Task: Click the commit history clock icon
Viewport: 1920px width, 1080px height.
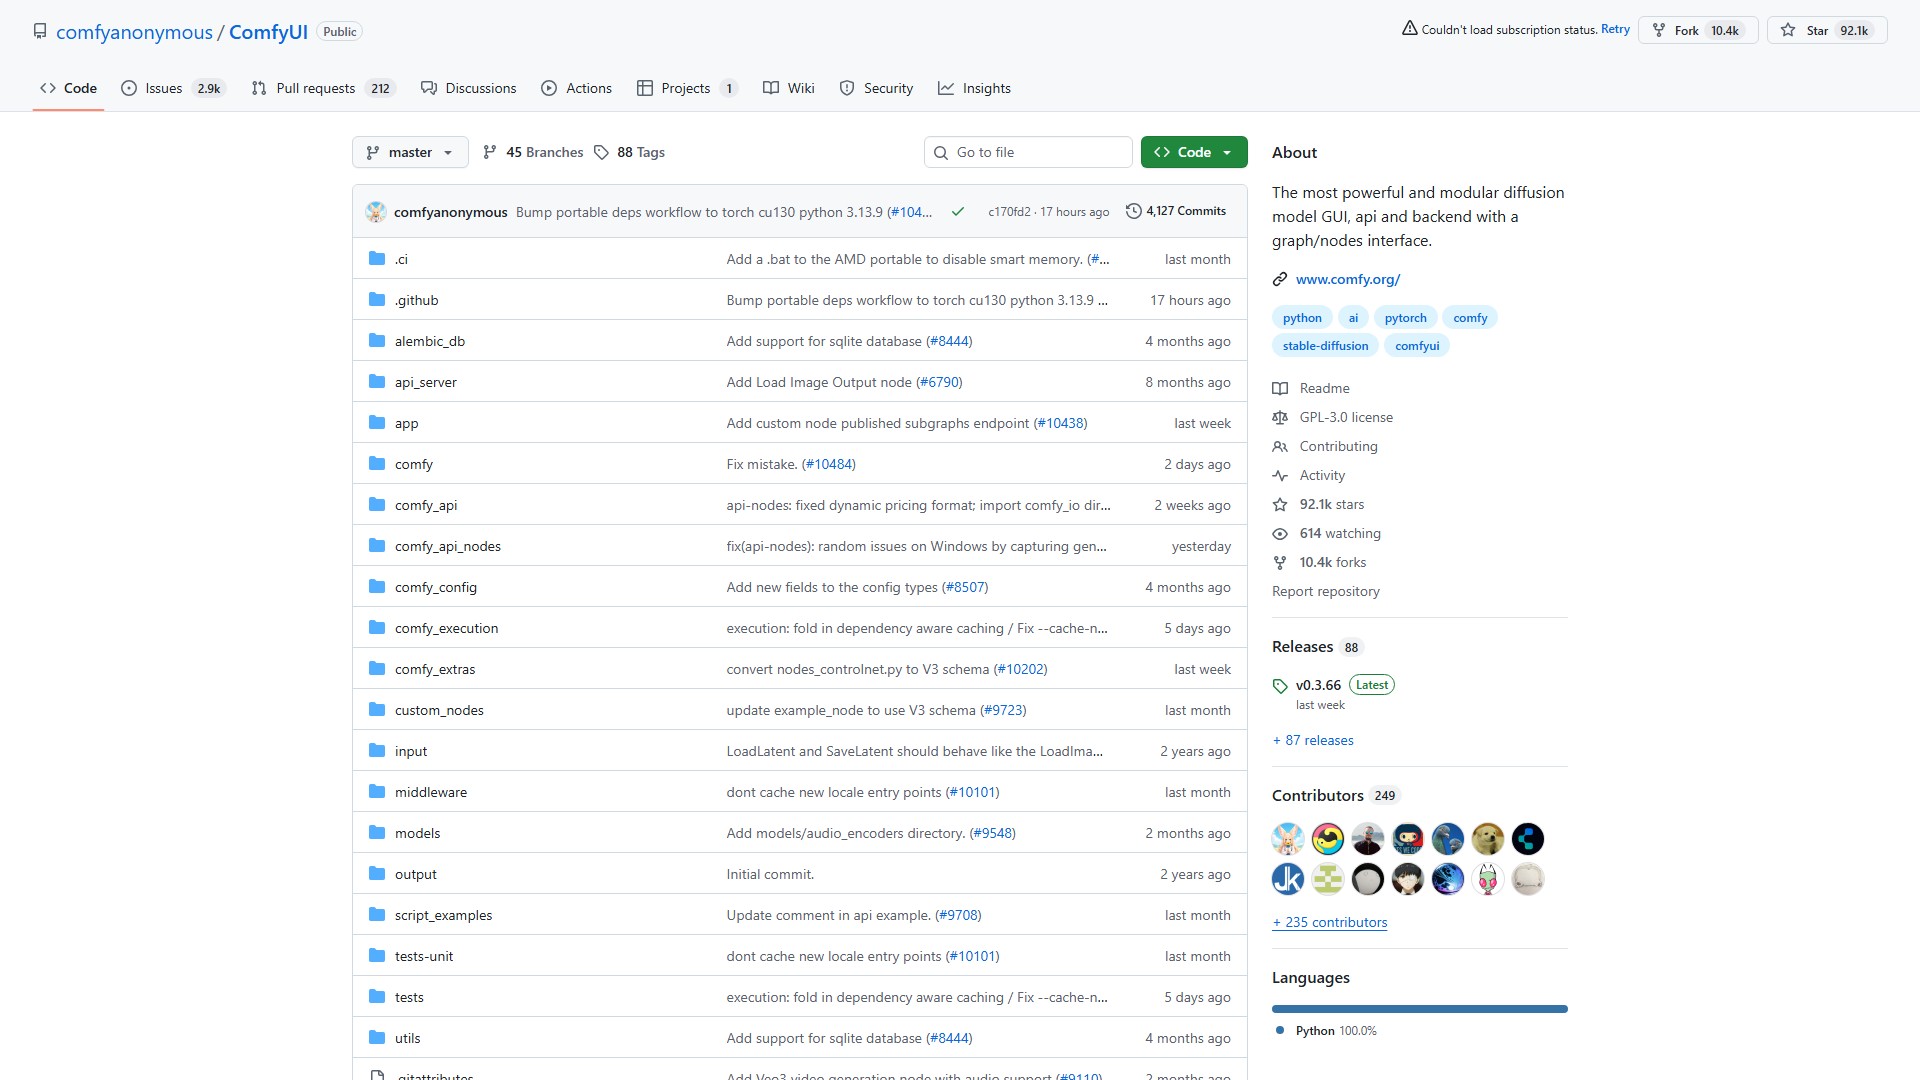Action: 1133,211
